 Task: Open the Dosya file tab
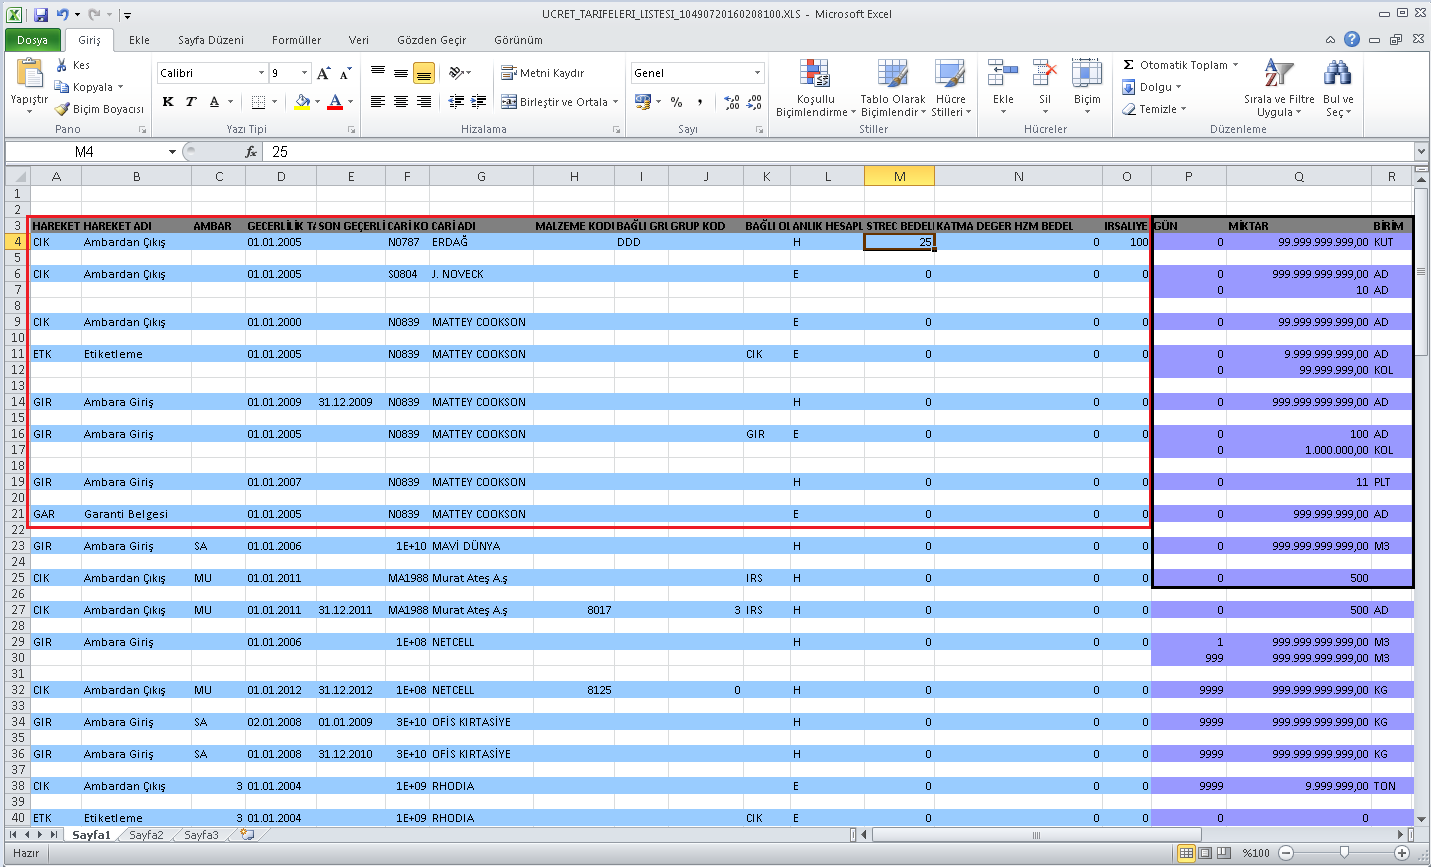[32, 40]
